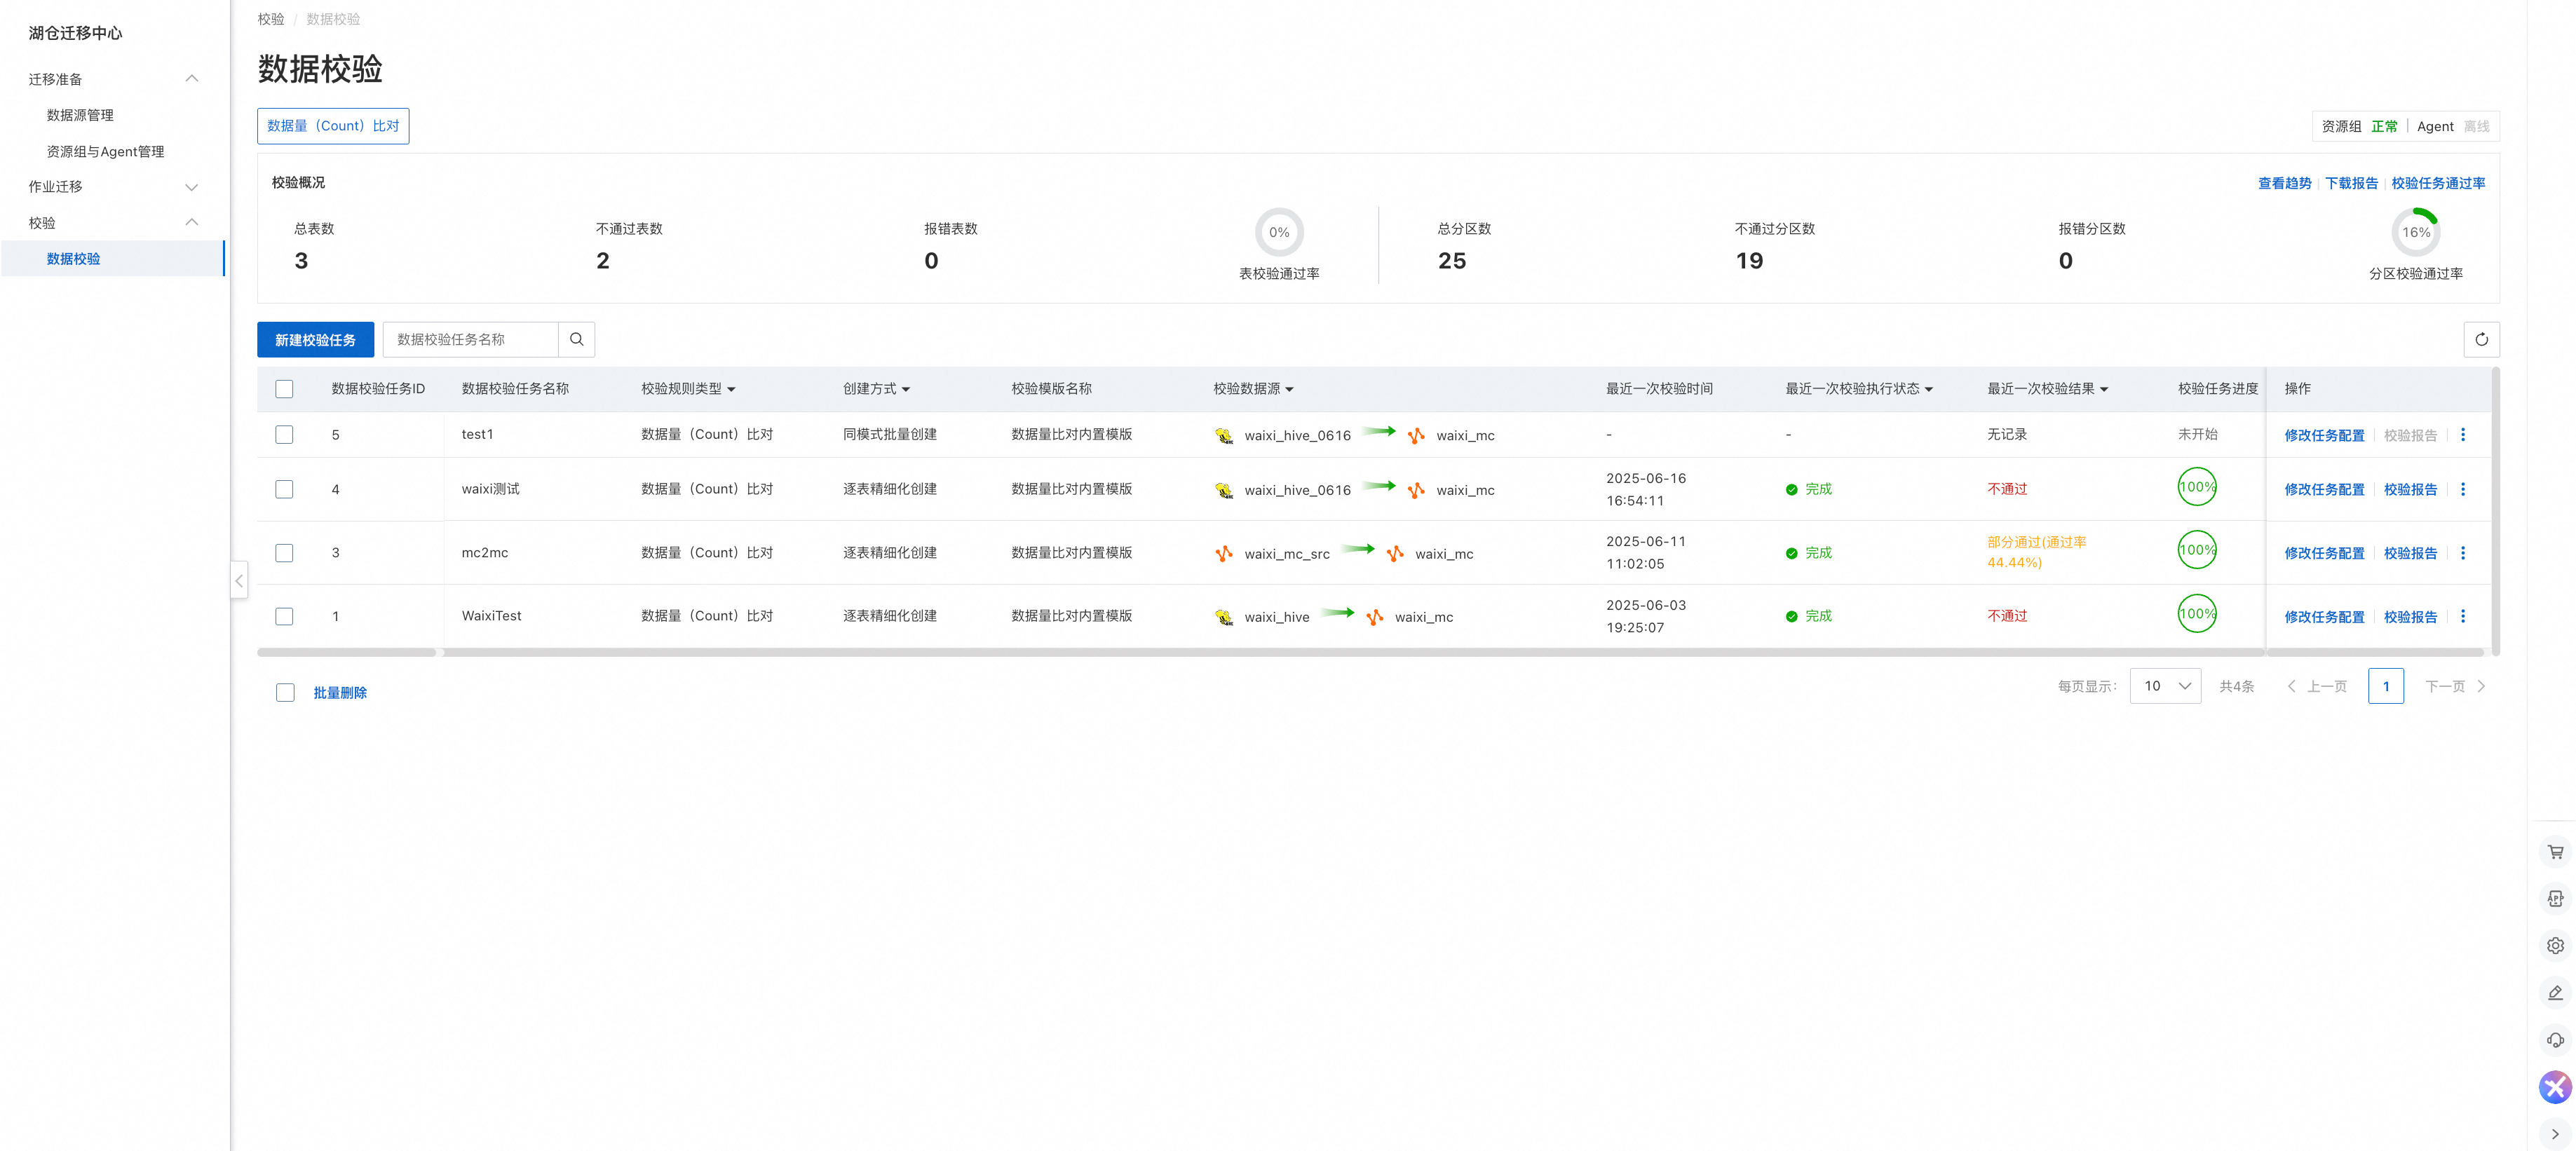Open the 校验规则类型 column filter
This screenshot has width=2576, height=1151.
[731, 389]
